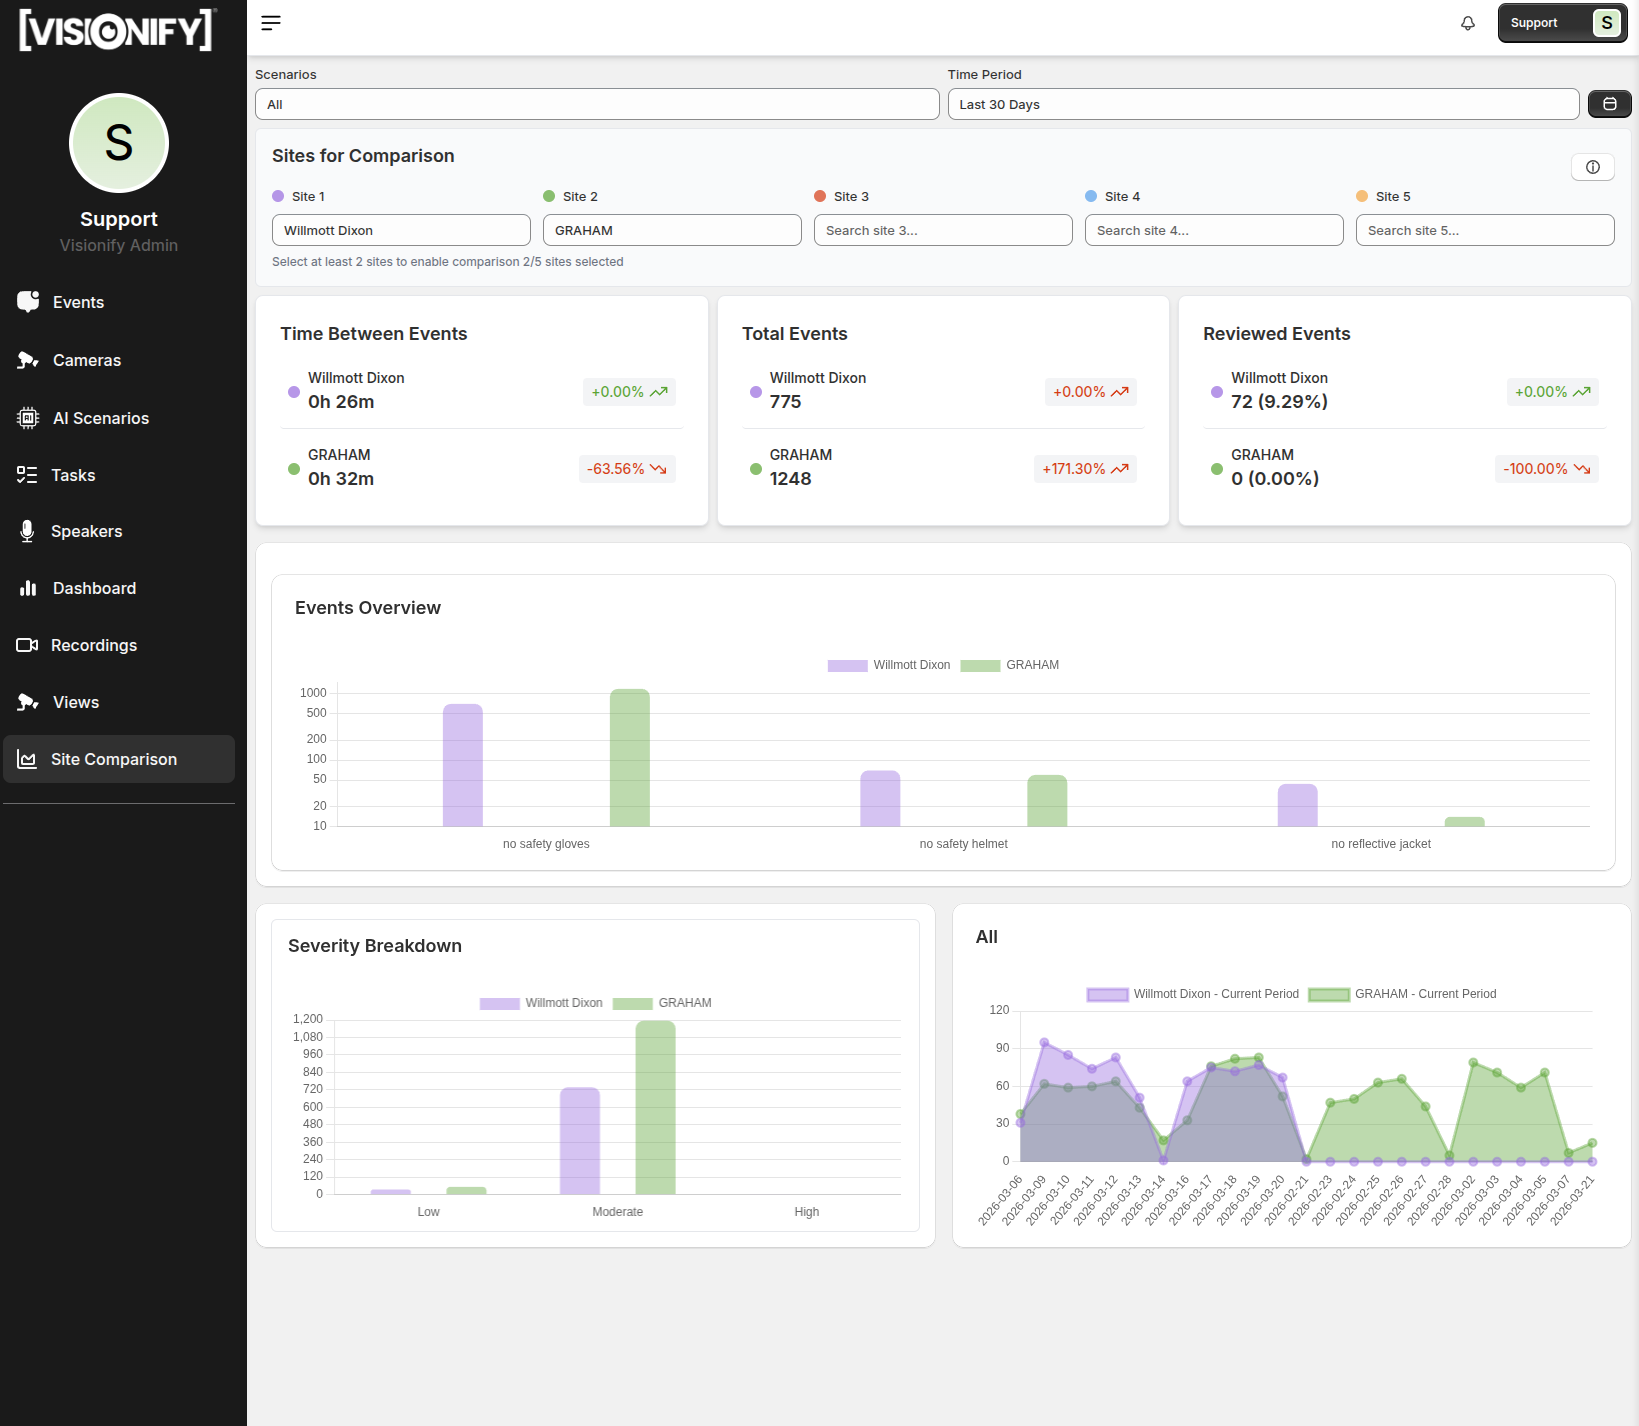Click the calendar icon button beside Time Period

click(x=1609, y=104)
